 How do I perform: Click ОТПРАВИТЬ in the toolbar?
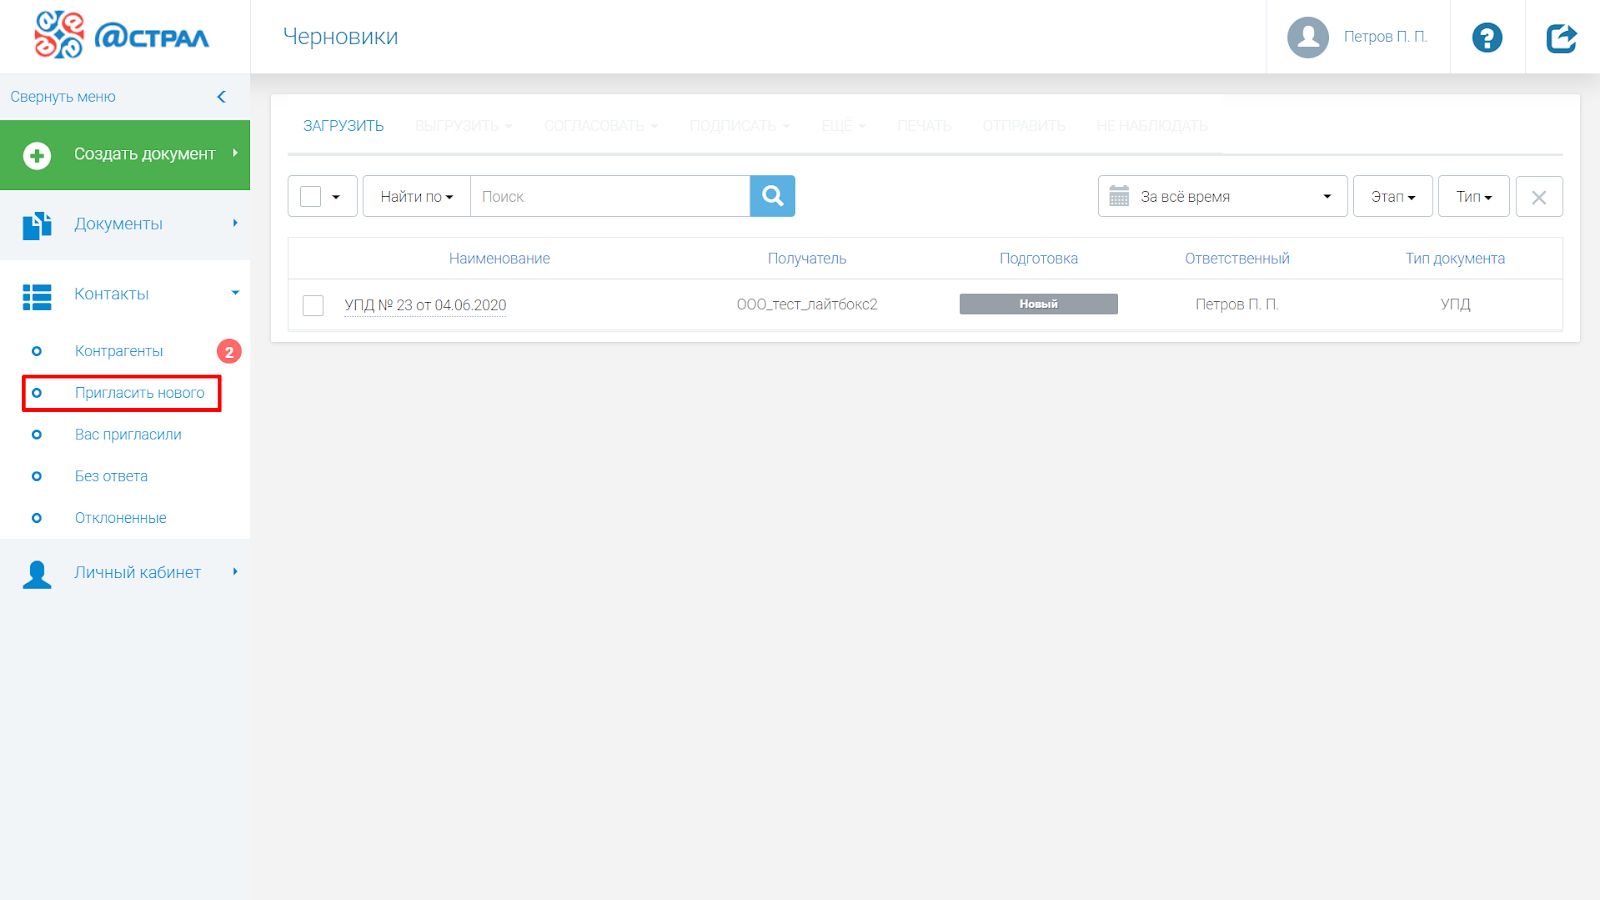point(1024,126)
